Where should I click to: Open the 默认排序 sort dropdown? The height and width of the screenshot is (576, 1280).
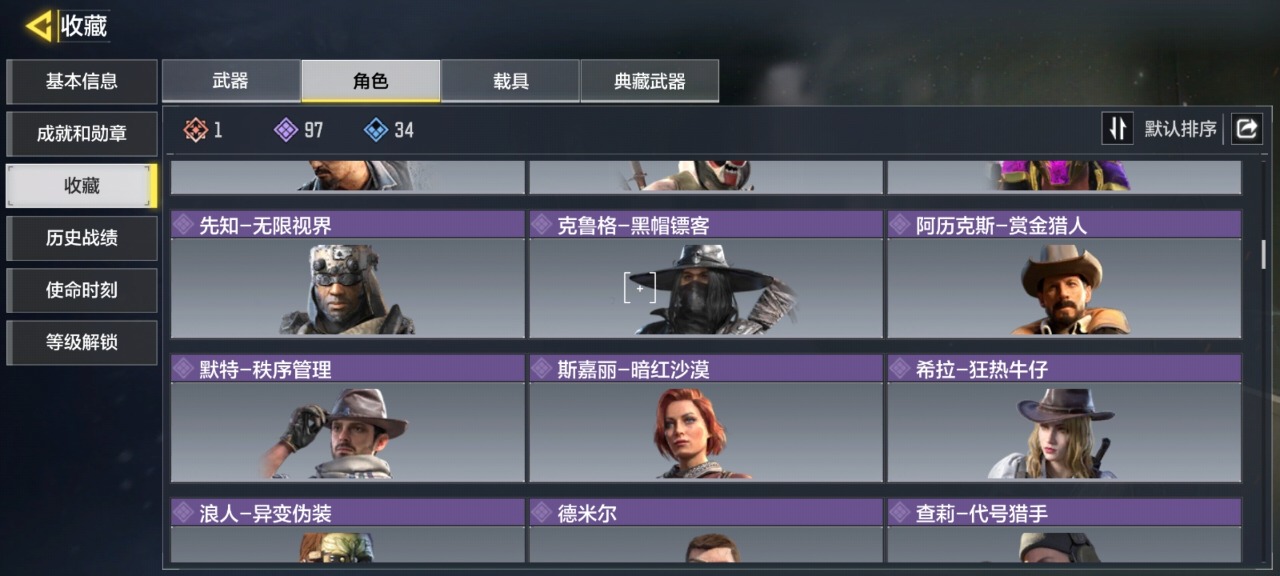(1181, 129)
